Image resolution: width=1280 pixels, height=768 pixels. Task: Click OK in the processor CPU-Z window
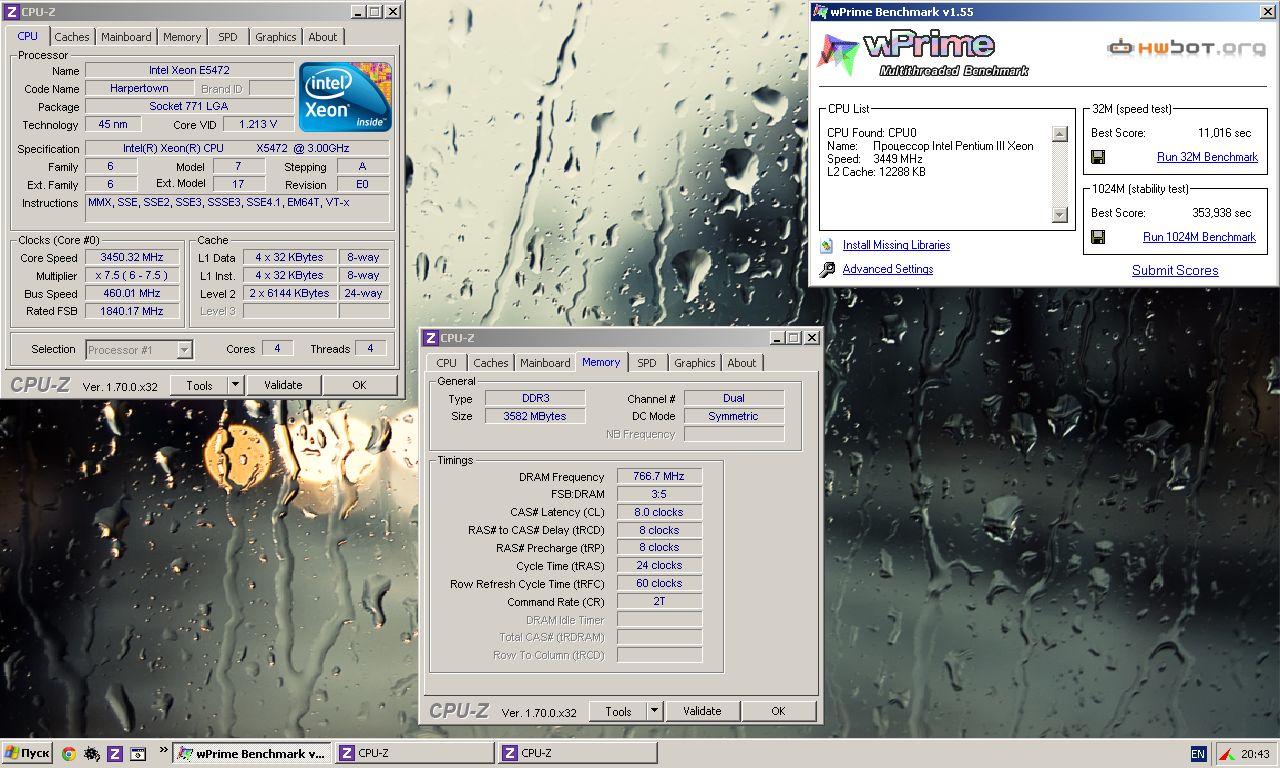359,385
